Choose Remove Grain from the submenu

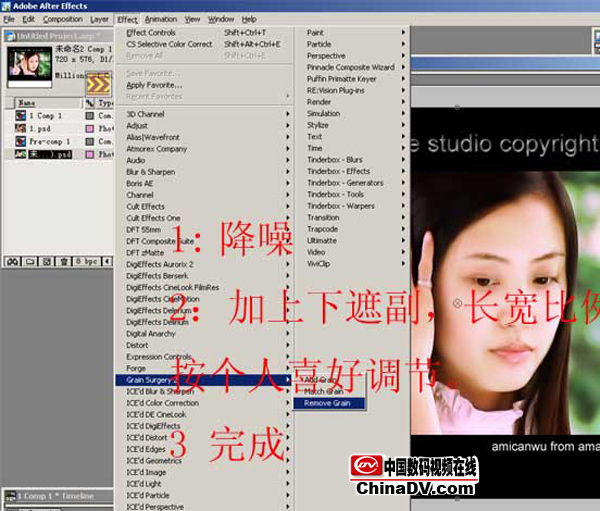[329, 403]
